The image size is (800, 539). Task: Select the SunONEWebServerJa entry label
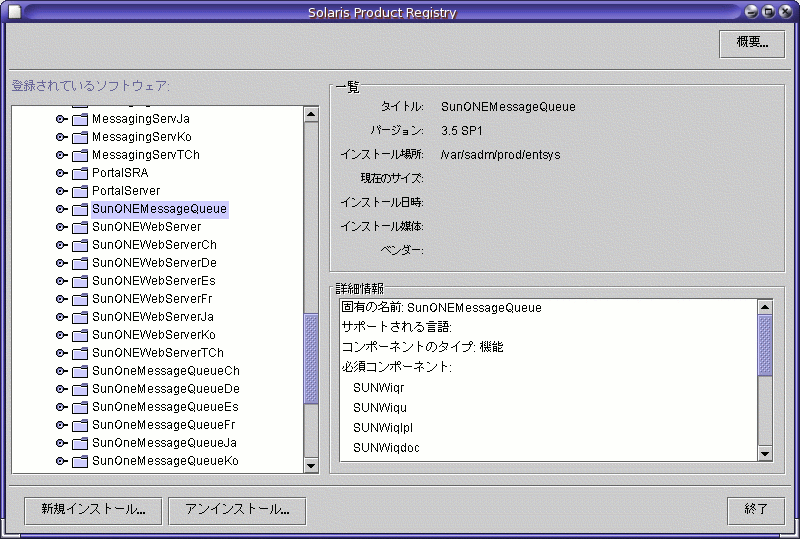pyautogui.click(x=153, y=317)
